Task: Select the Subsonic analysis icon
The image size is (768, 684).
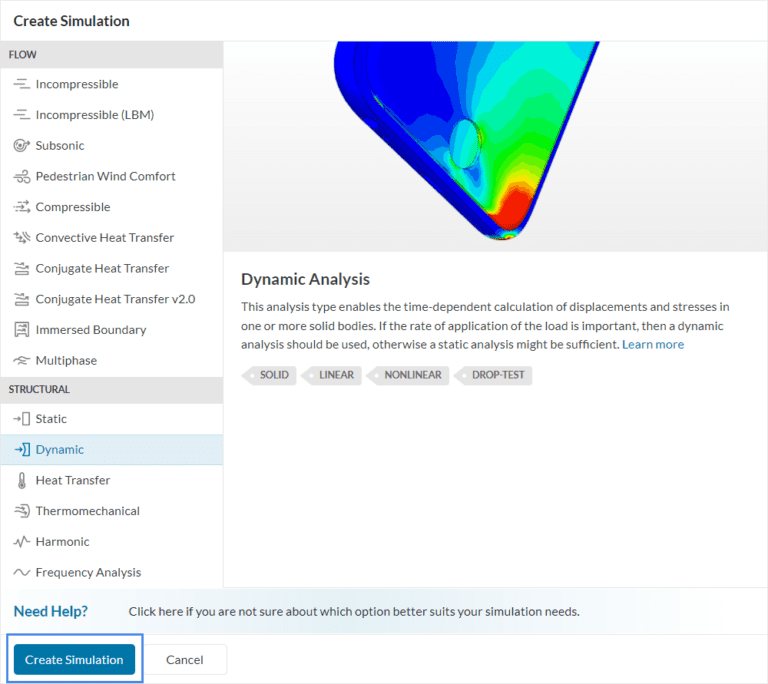Action: (x=21, y=146)
